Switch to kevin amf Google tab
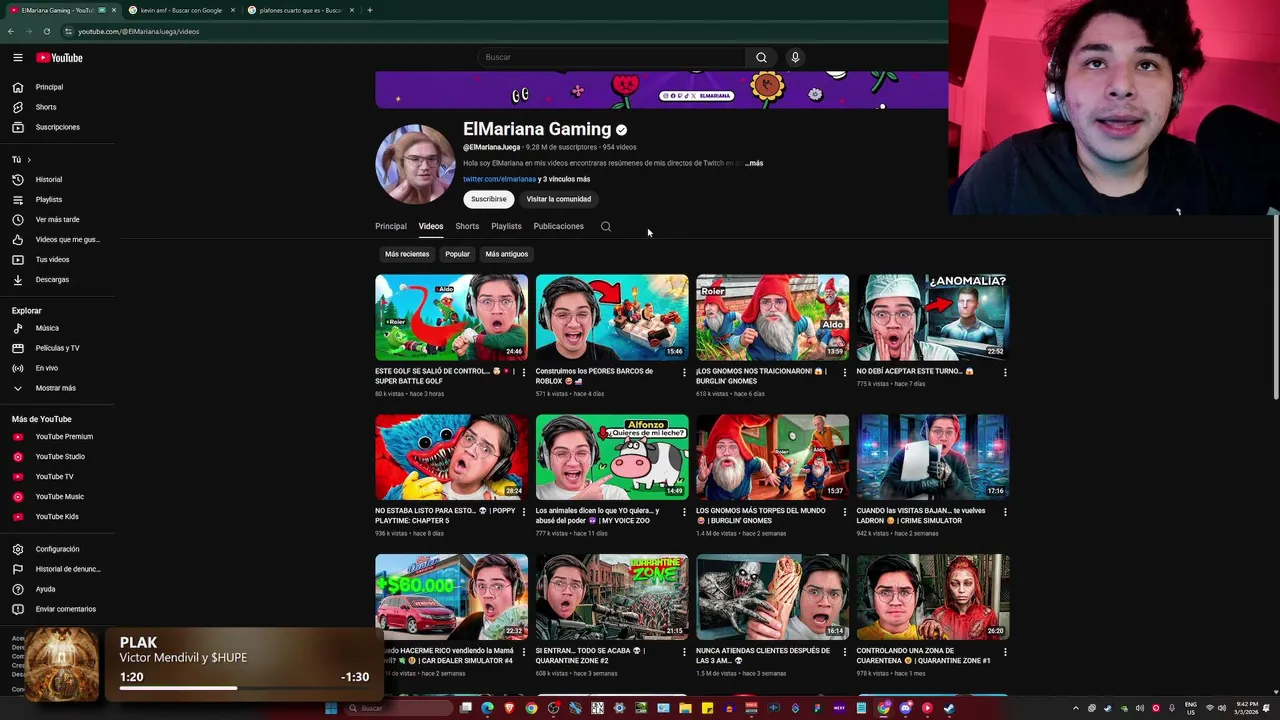This screenshot has width=1280, height=720. (180, 10)
